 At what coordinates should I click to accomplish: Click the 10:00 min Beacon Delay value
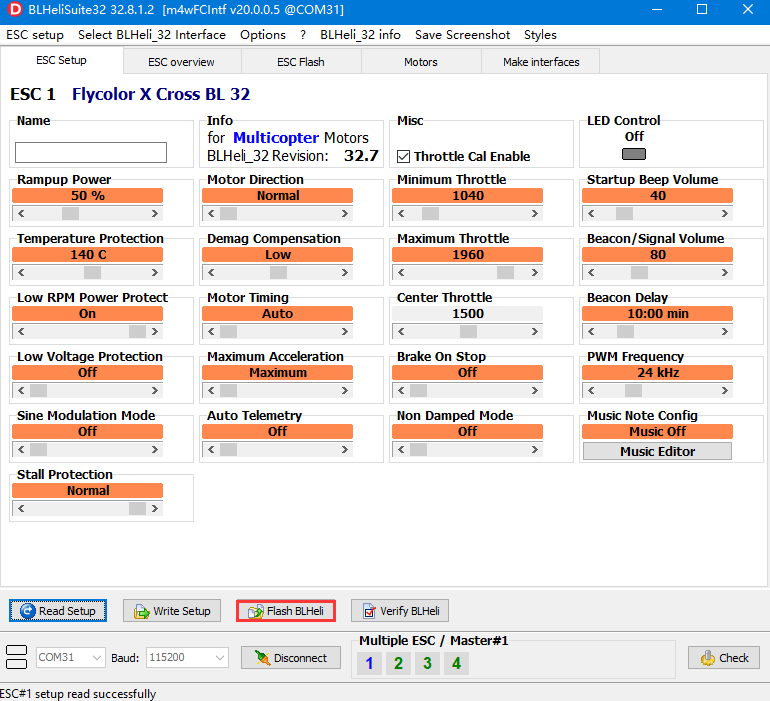tap(657, 314)
